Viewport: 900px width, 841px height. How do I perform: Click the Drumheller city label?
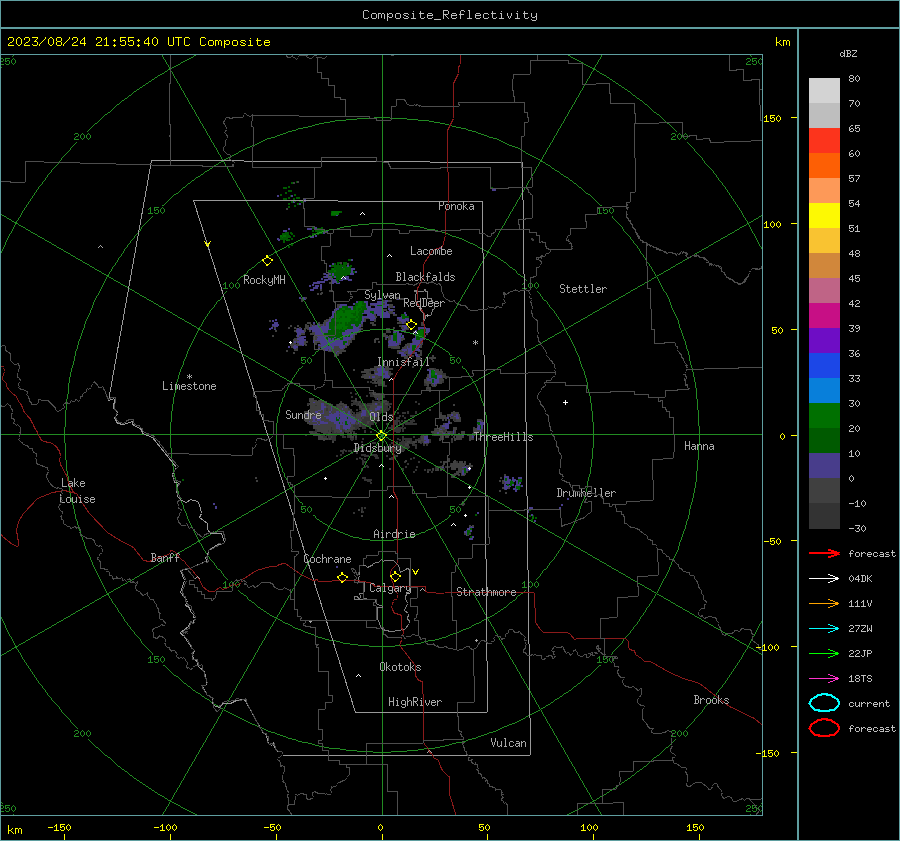click(x=586, y=493)
